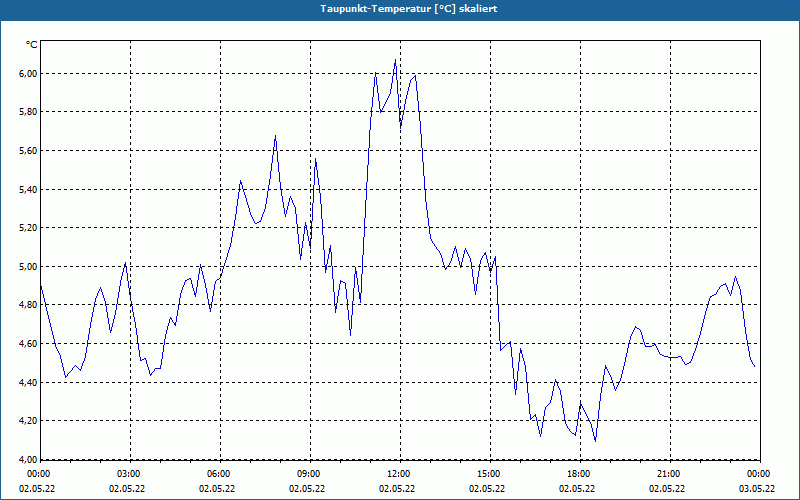Click the 4,40 y-axis label
This screenshot has width=800, height=500.
[x=28, y=382]
